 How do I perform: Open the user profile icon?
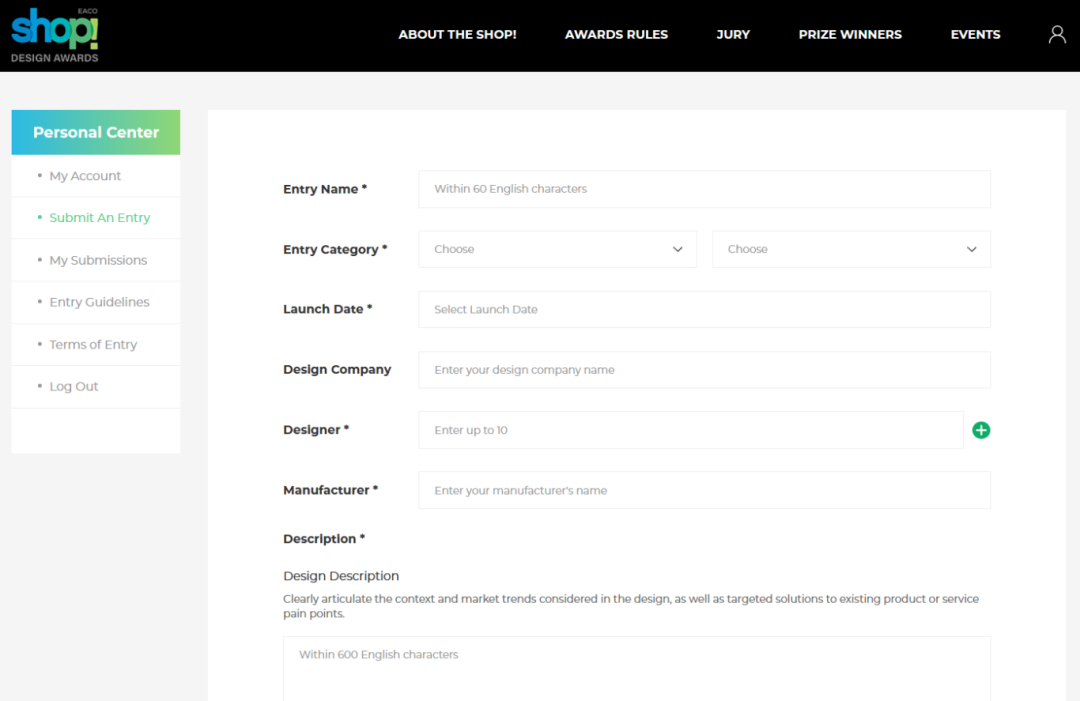(1057, 35)
